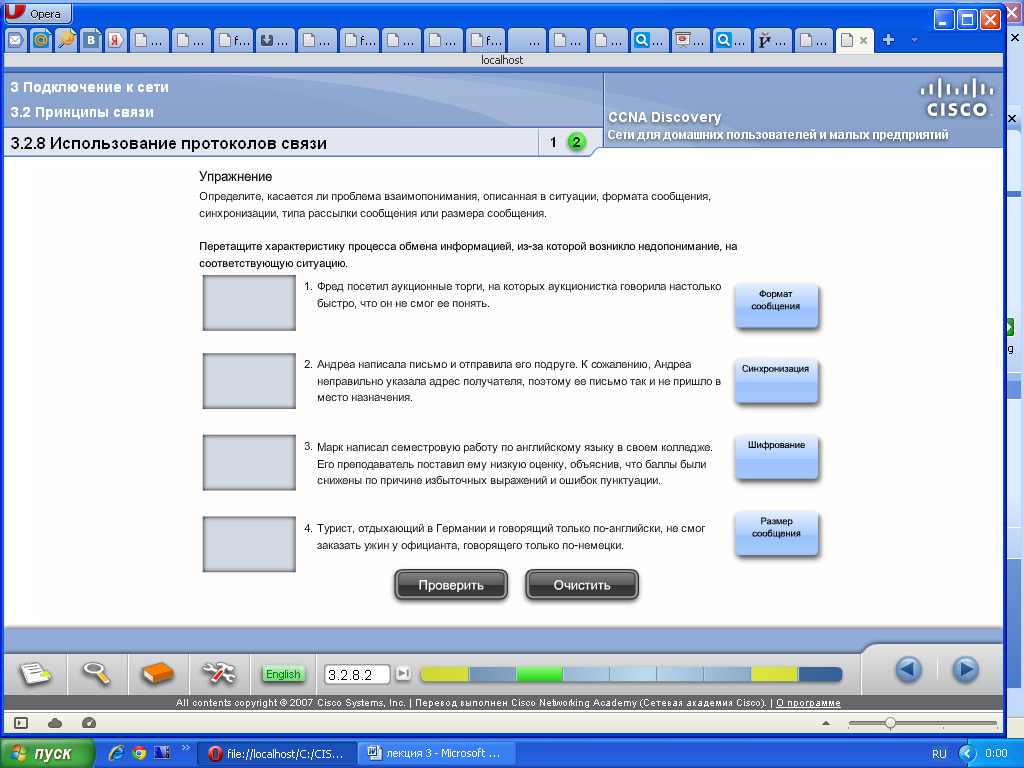Switch to the tab with download arrow icon

coord(275,40)
